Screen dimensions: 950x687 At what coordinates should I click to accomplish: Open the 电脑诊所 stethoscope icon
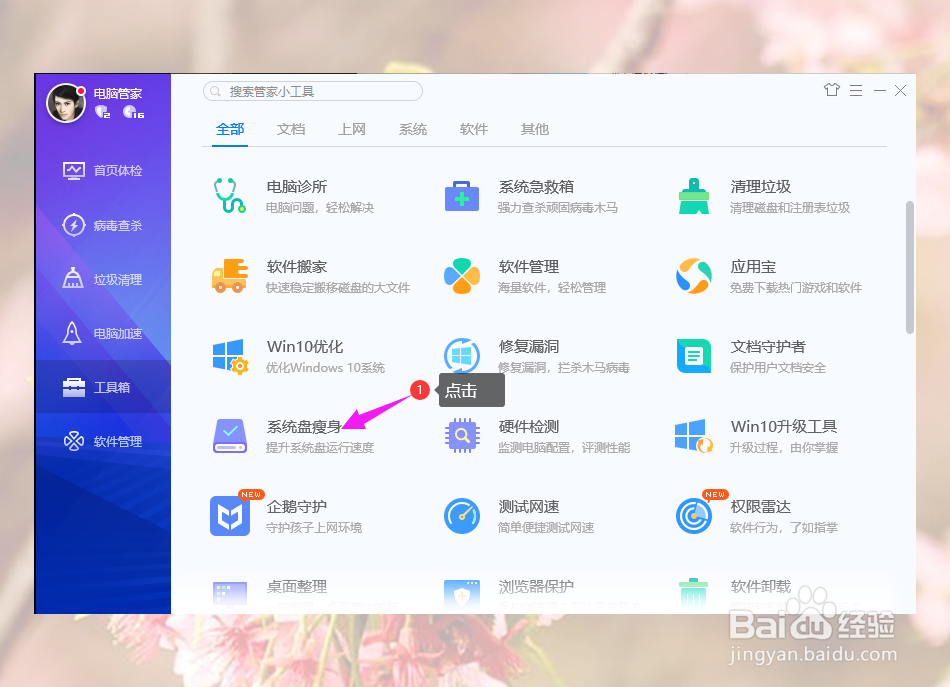click(229, 195)
